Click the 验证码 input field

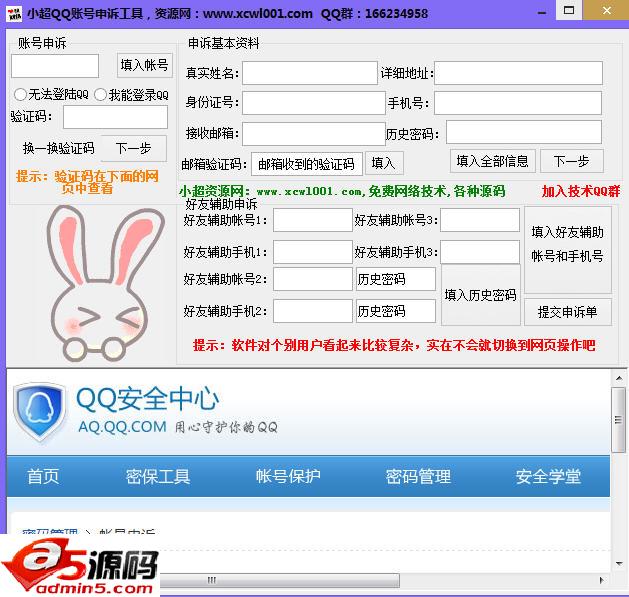coord(116,117)
